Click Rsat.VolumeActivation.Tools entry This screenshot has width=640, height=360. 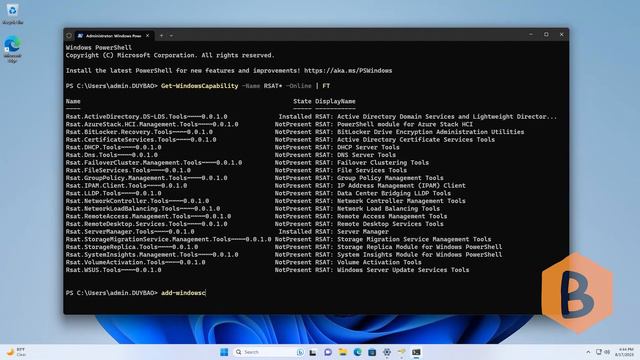136,262
